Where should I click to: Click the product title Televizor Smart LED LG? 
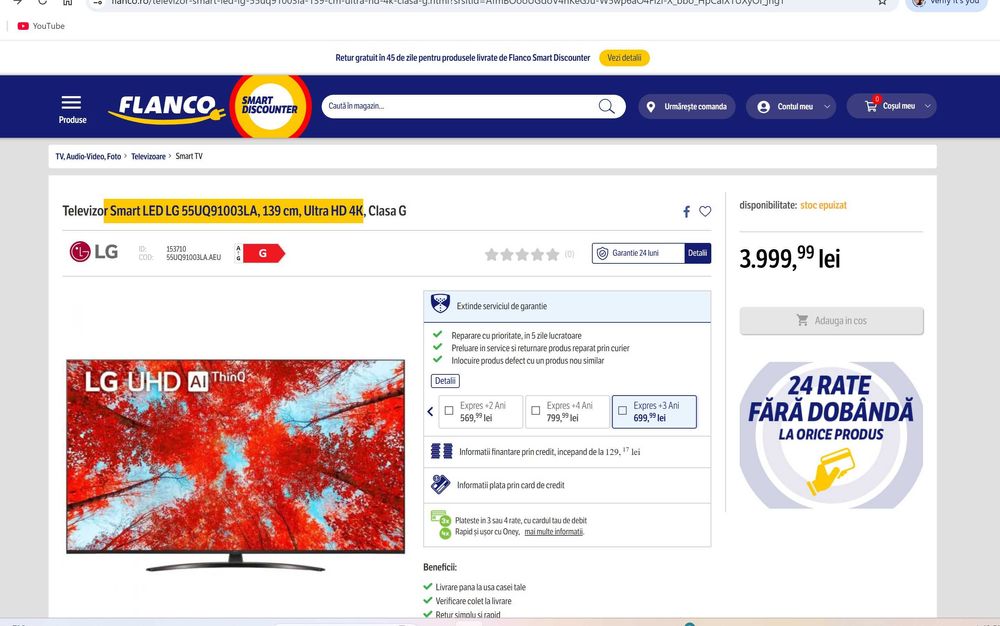coord(234,211)
